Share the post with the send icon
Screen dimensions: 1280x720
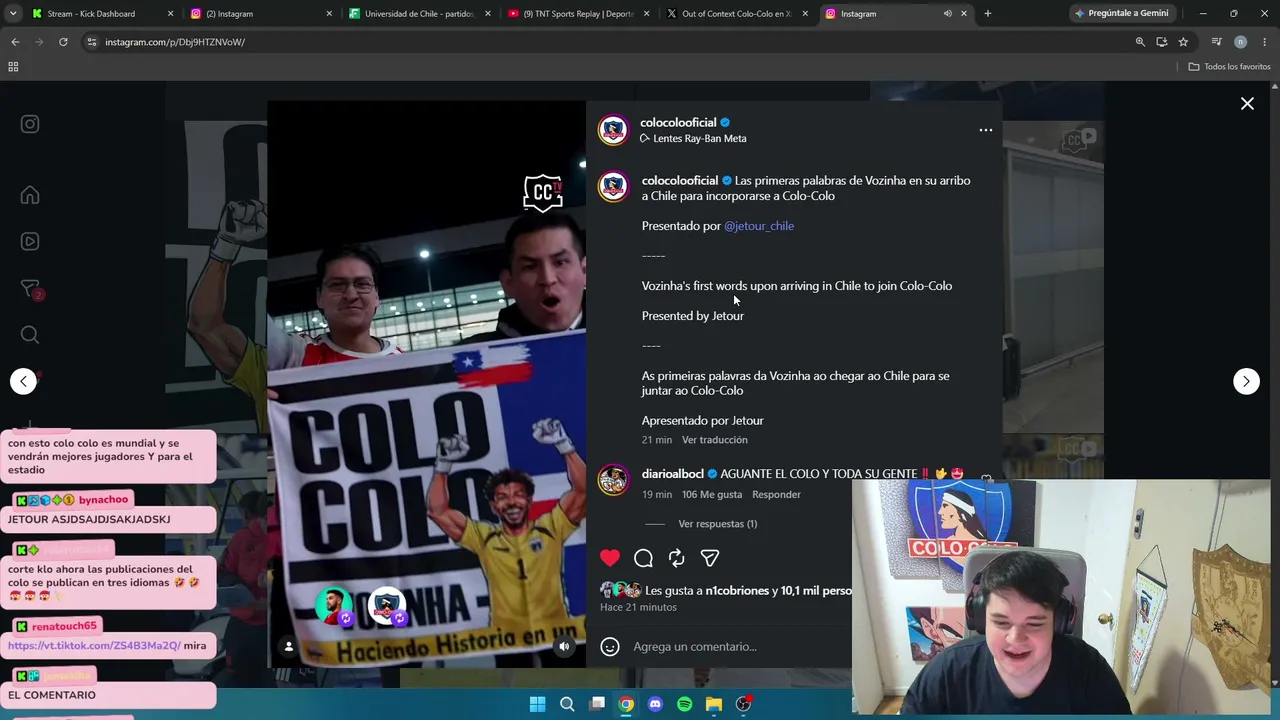click(710, 558)
